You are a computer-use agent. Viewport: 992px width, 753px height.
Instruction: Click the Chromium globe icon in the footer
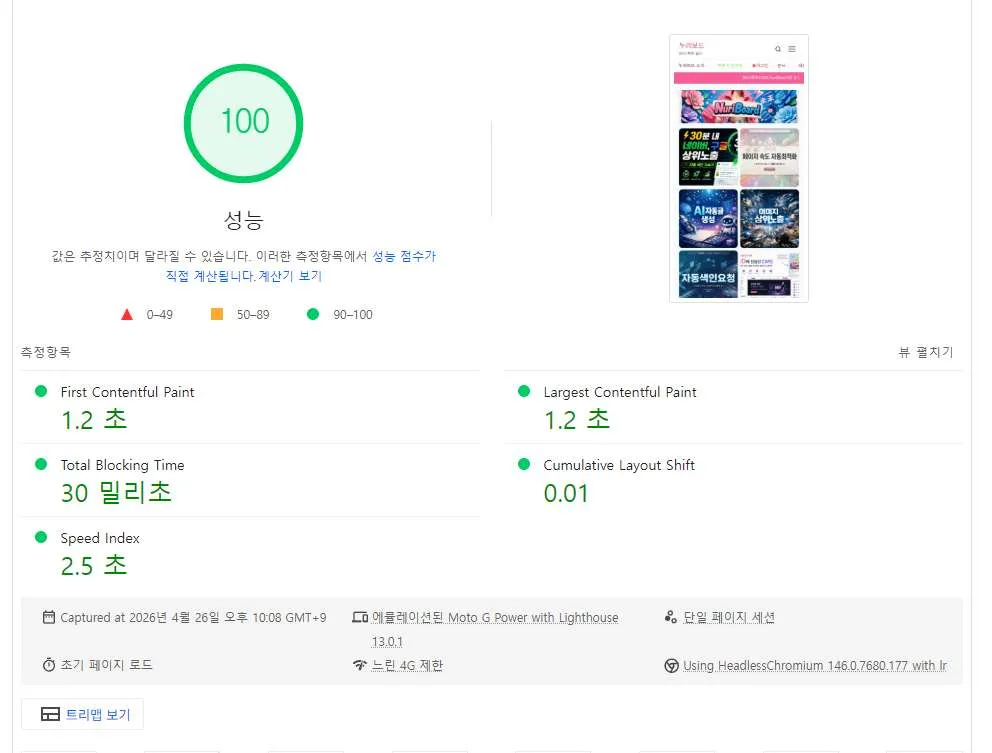(670, 664)
